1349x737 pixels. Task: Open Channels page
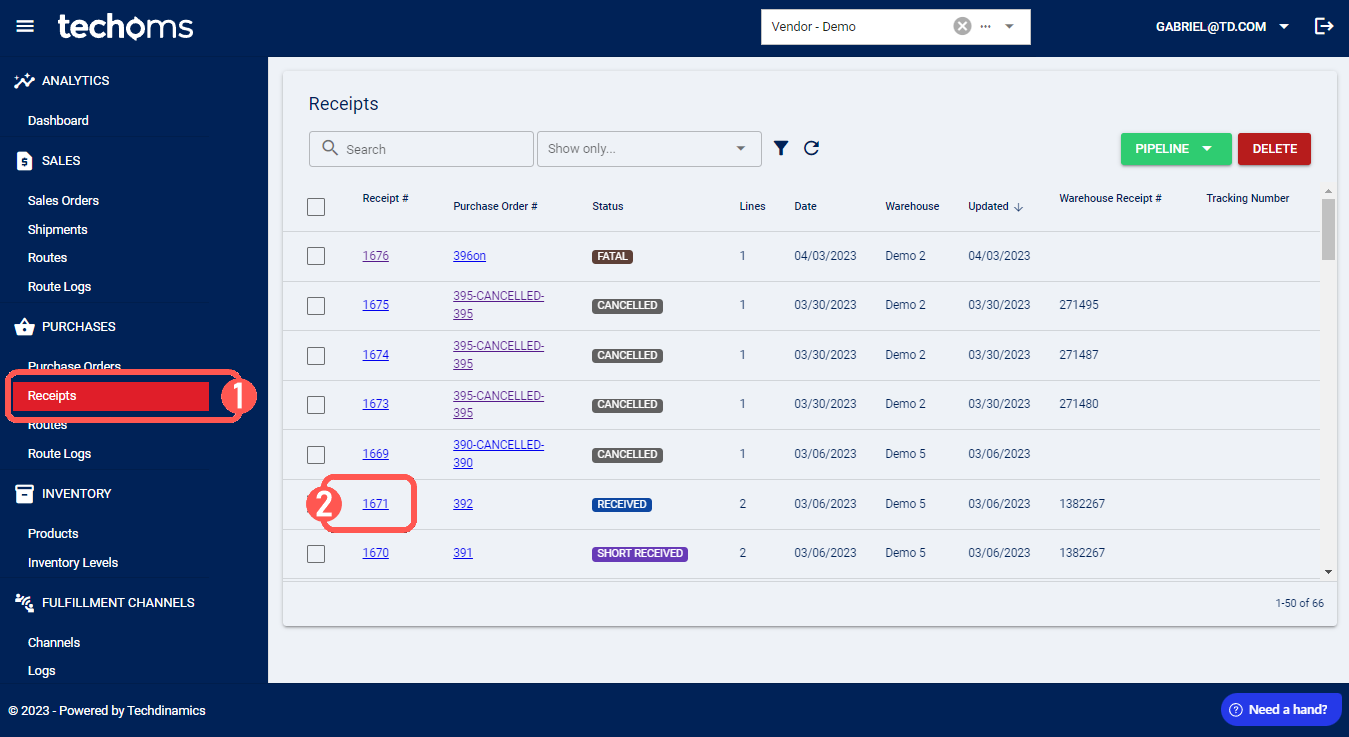click(x=54, y=642)
